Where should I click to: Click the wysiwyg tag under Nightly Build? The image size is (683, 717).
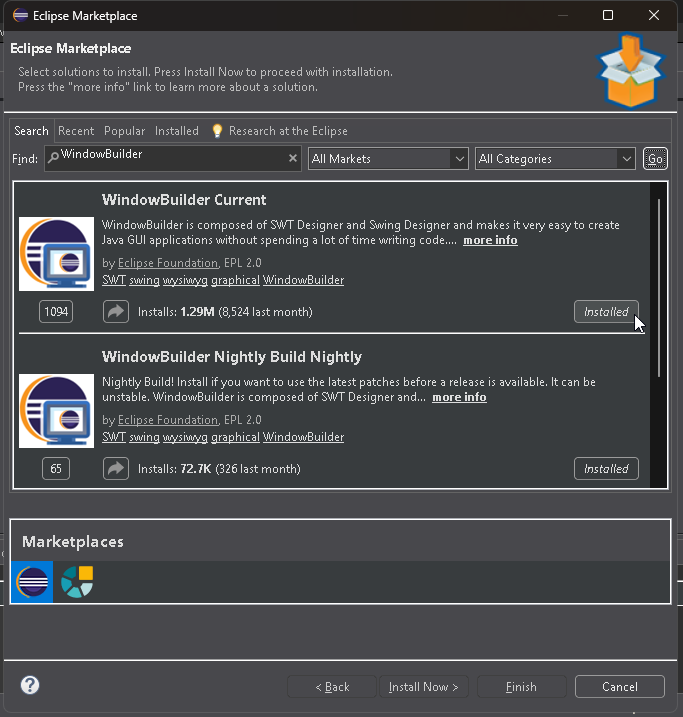pyautogui.click(x=185, y=437)
